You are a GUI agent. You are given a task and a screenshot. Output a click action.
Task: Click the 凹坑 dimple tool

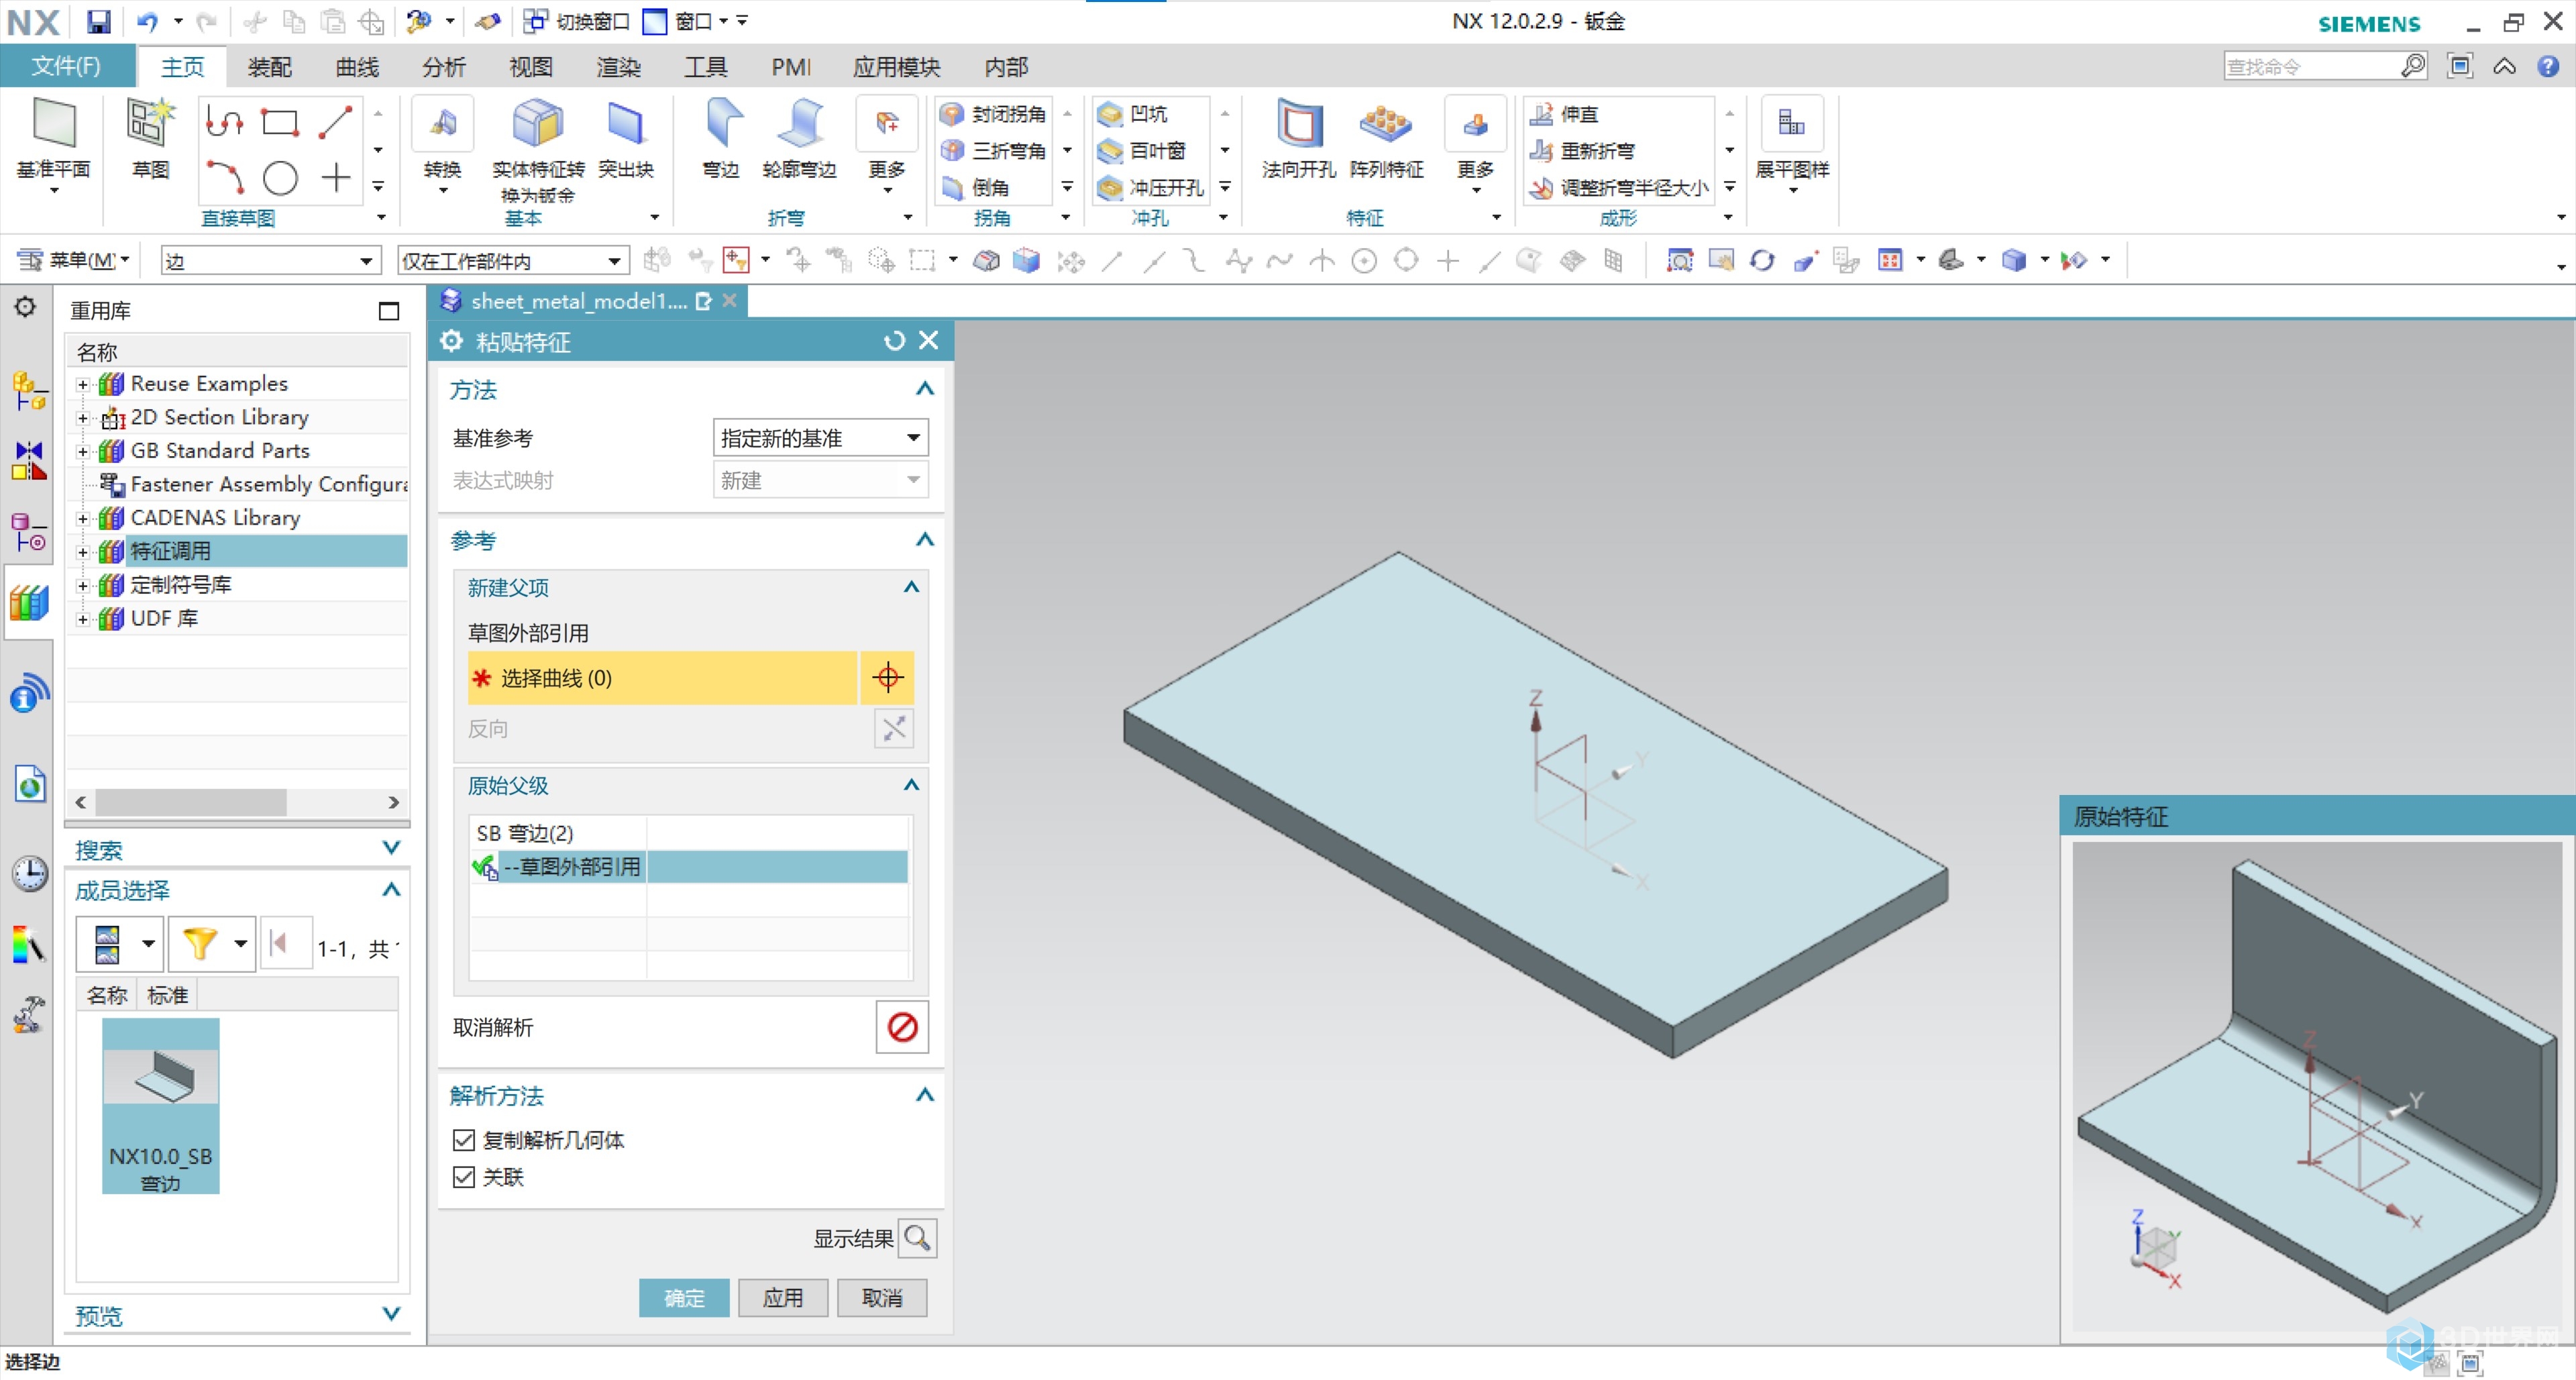coord(1134,115)
